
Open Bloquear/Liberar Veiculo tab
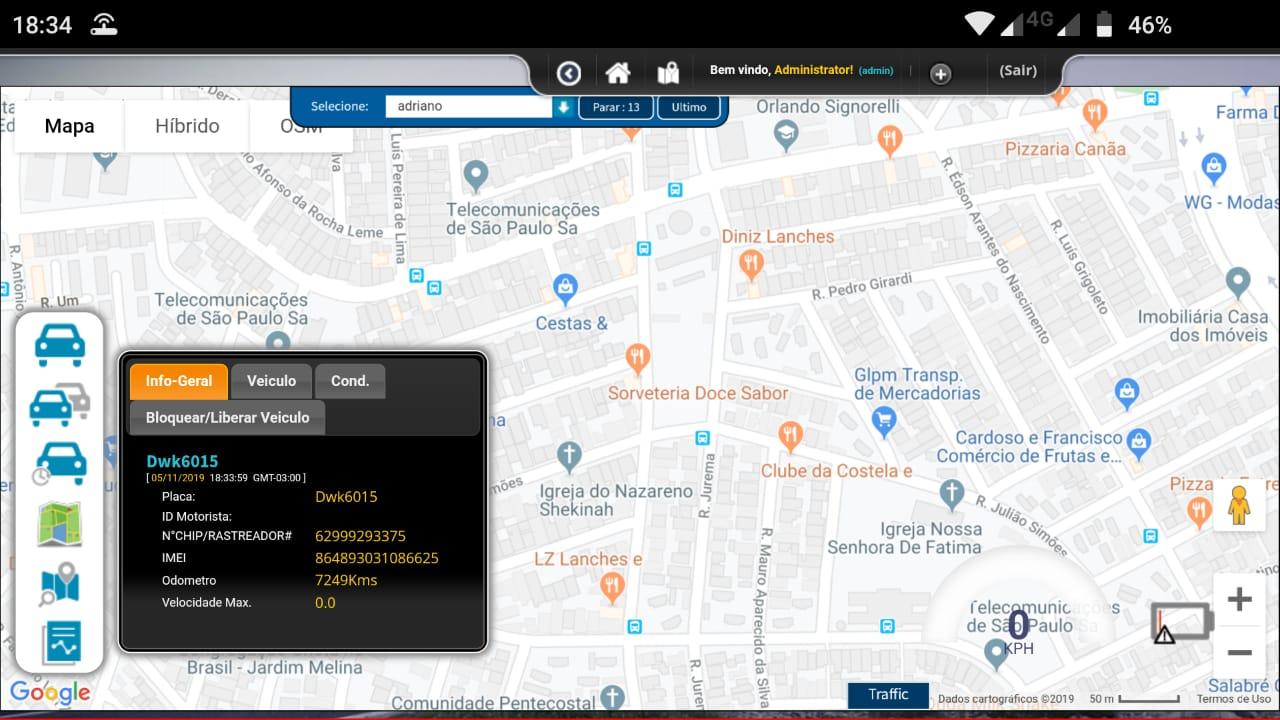click(x=227, y=418)
